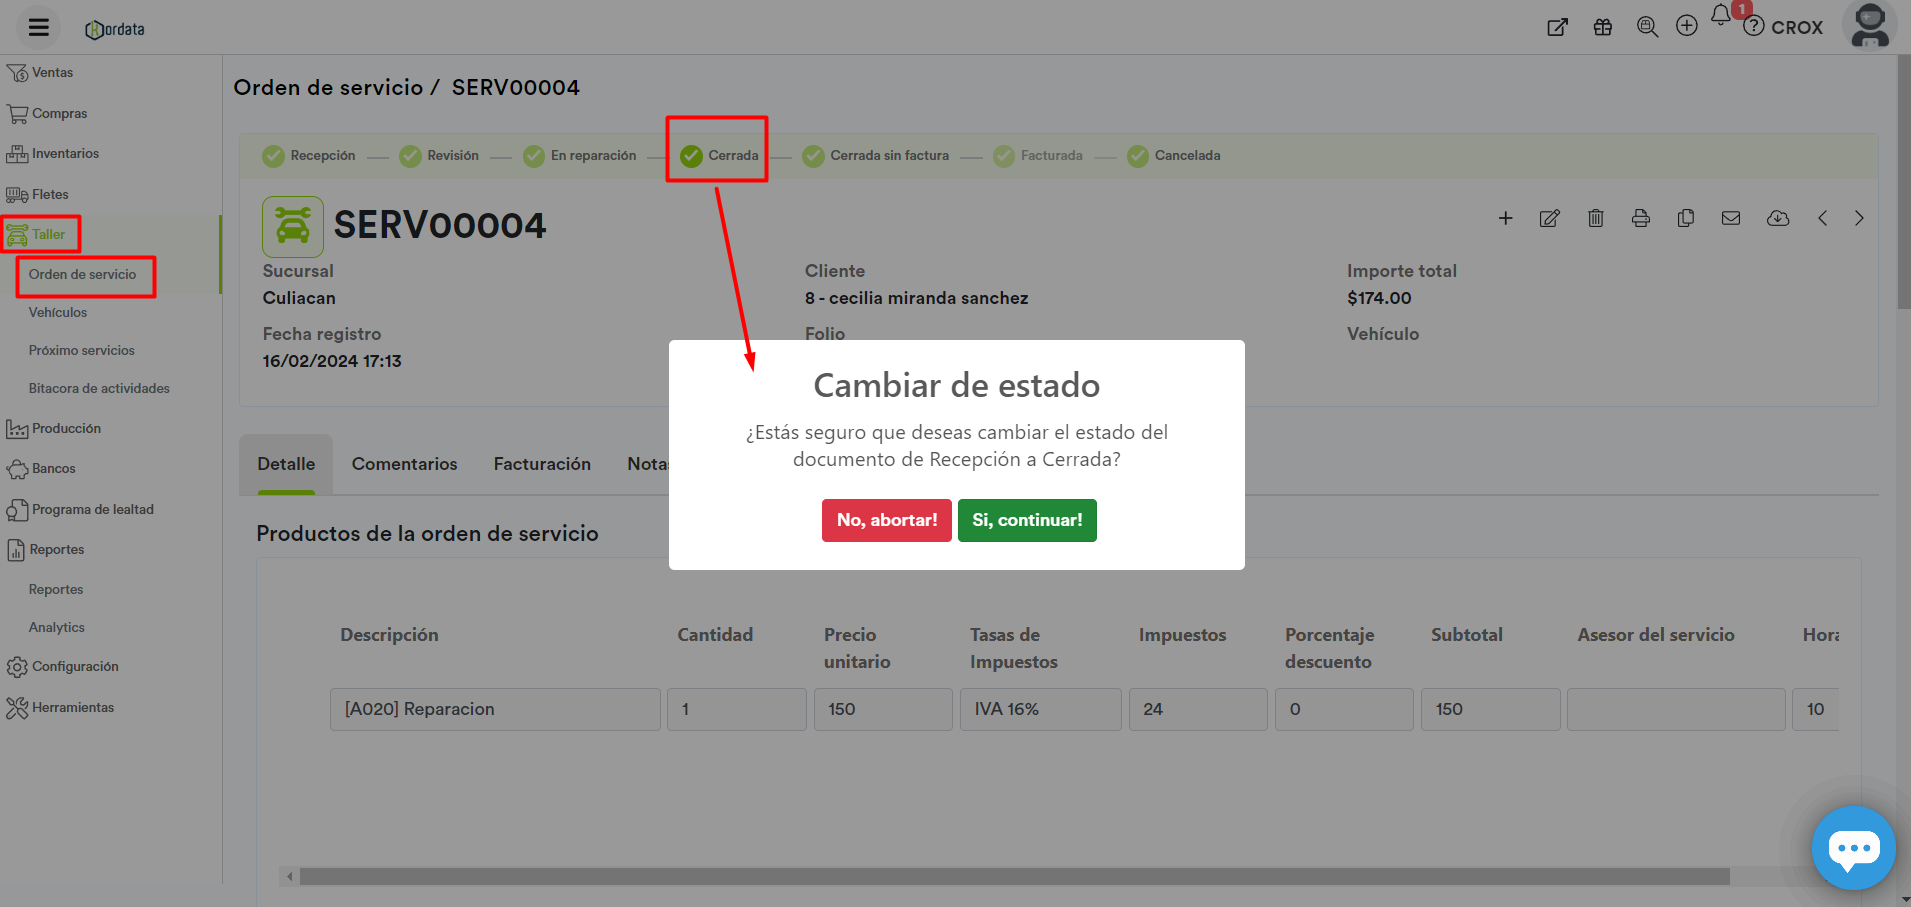Confirm with Si, continuar! button

1026,520
